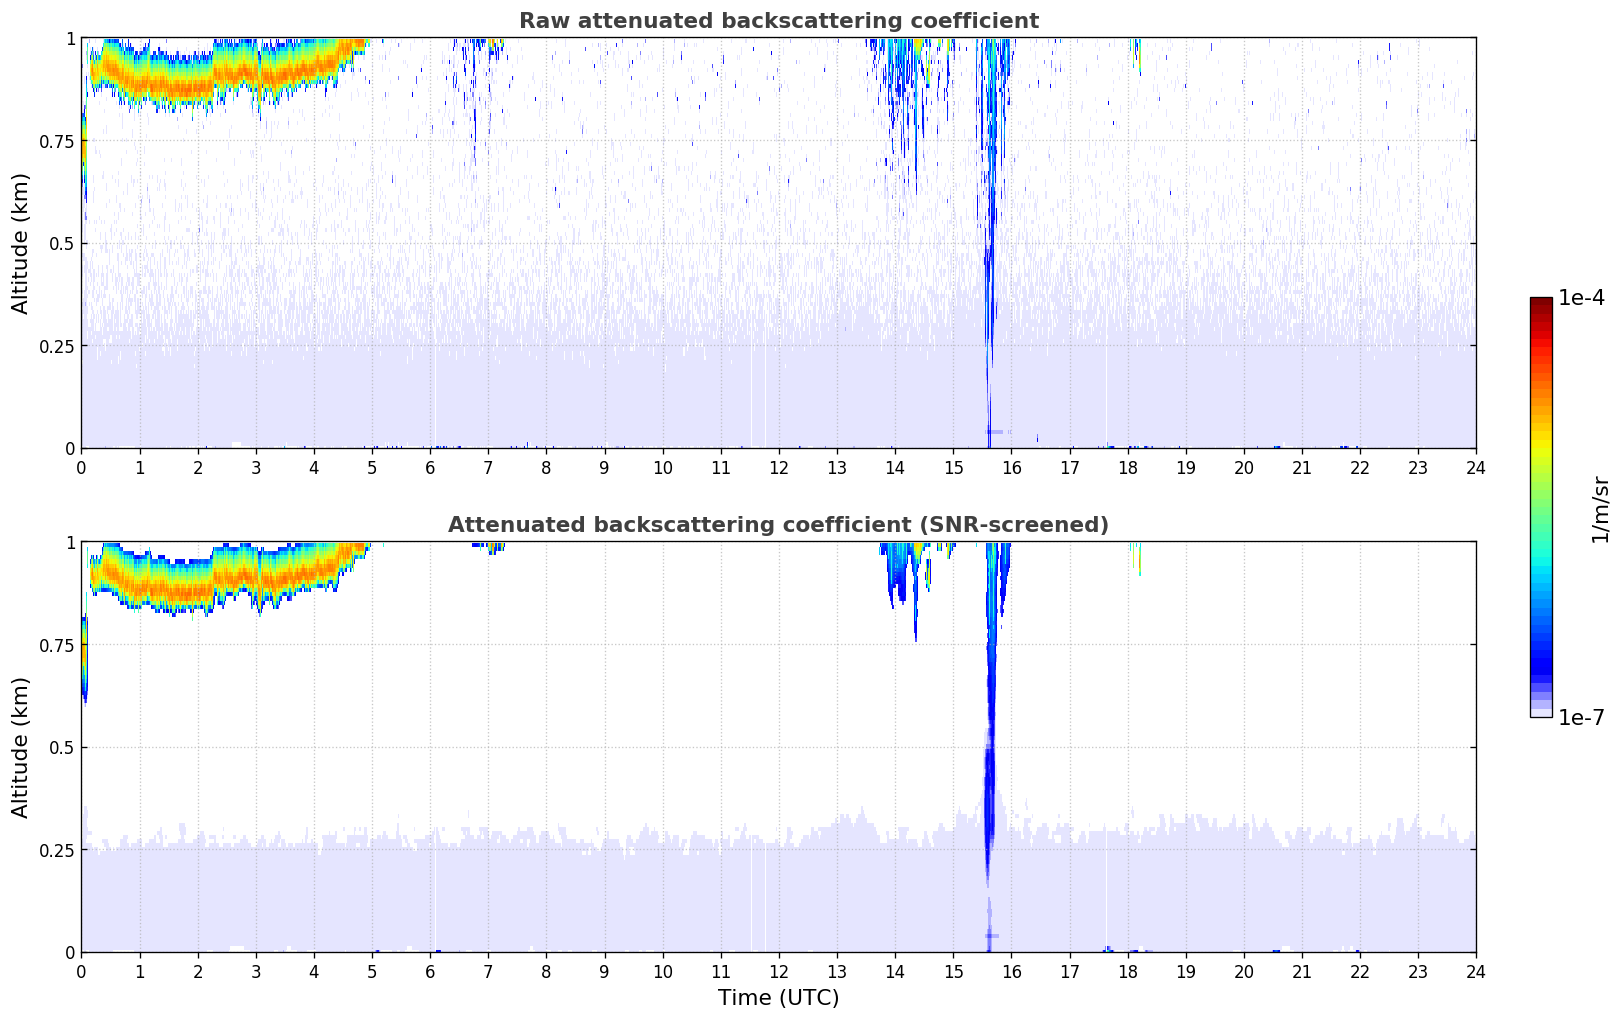Click the 'Time (UTC)' axis label
The height and width of the screenshot is (1020, 1621).
778,997
